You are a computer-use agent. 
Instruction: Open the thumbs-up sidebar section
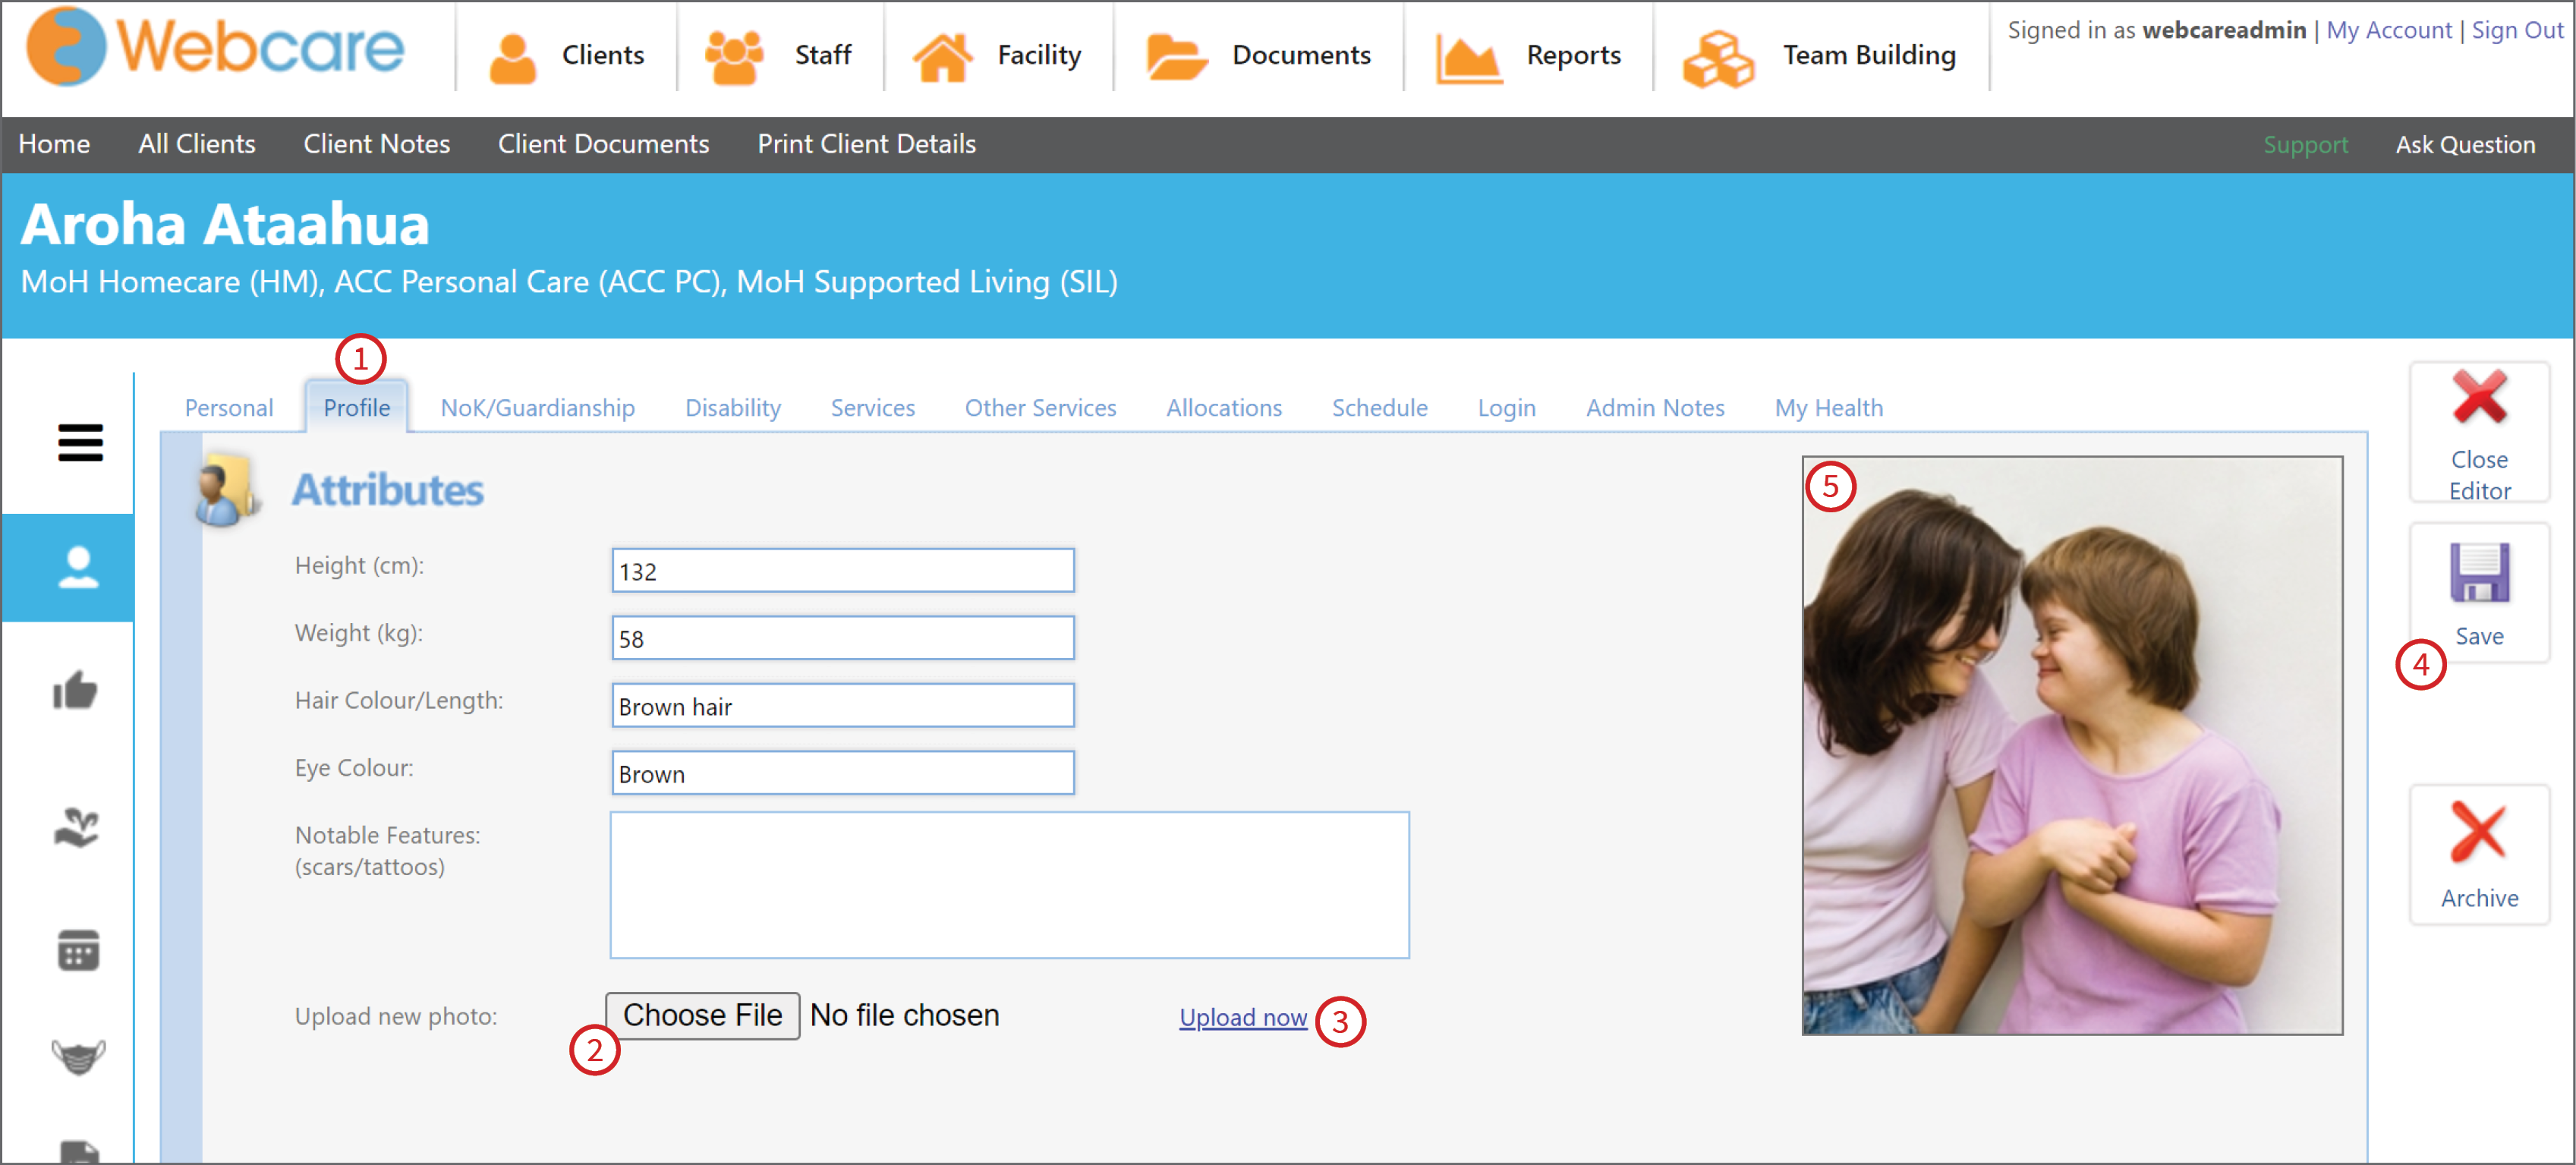point(75,690)
